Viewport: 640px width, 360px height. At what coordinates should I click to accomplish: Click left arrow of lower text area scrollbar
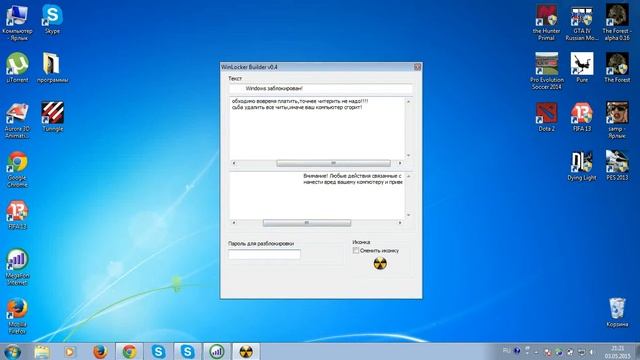[233, 223]
